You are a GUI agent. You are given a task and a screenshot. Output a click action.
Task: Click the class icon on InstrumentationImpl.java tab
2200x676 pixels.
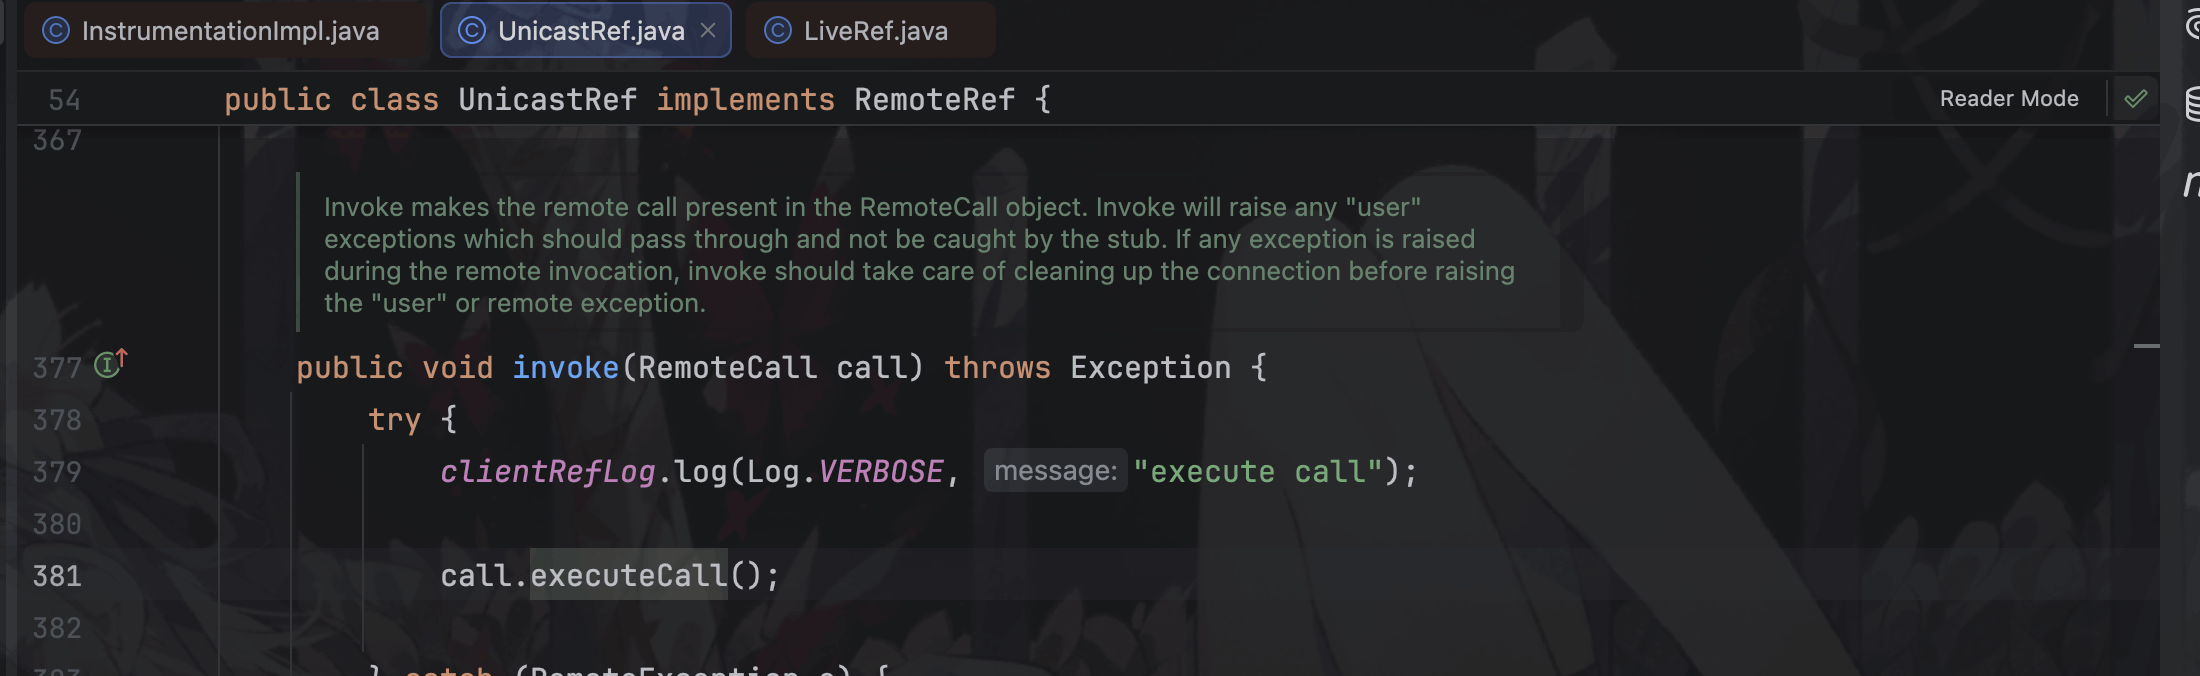[x=58, y=30]
